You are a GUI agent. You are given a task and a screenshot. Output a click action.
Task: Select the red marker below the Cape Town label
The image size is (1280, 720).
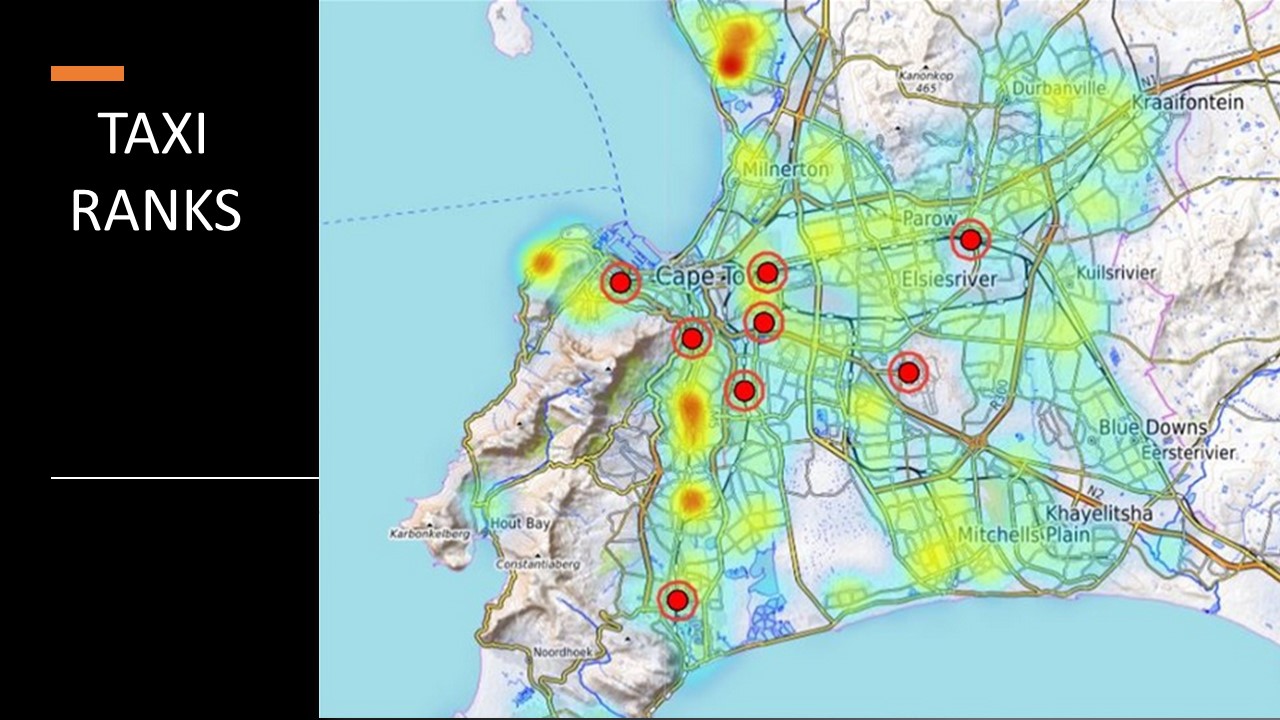691,339
